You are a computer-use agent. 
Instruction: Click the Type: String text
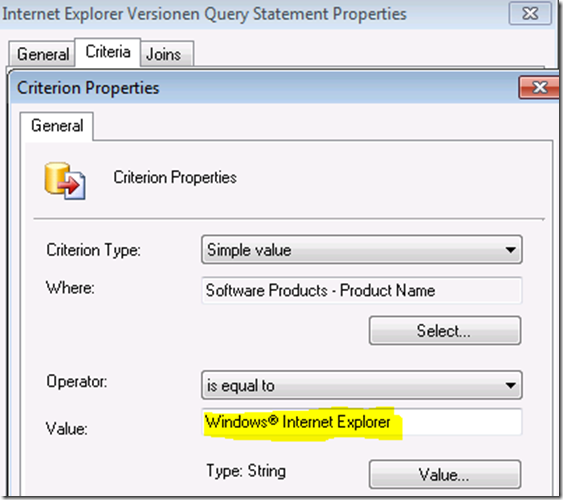coord(246,471)
